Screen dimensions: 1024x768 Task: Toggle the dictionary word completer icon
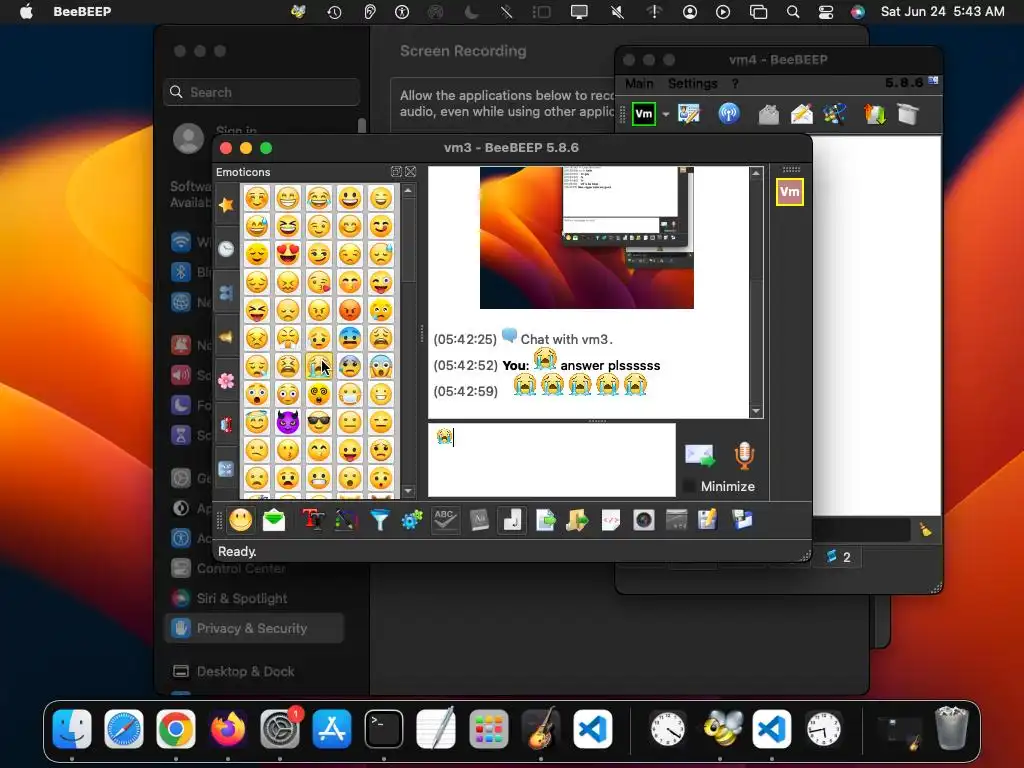point(479,520)
